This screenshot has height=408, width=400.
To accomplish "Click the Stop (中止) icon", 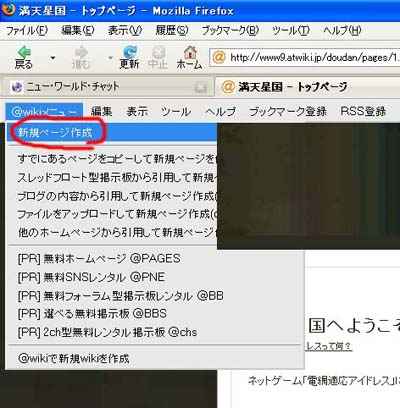I will (159, 52).
